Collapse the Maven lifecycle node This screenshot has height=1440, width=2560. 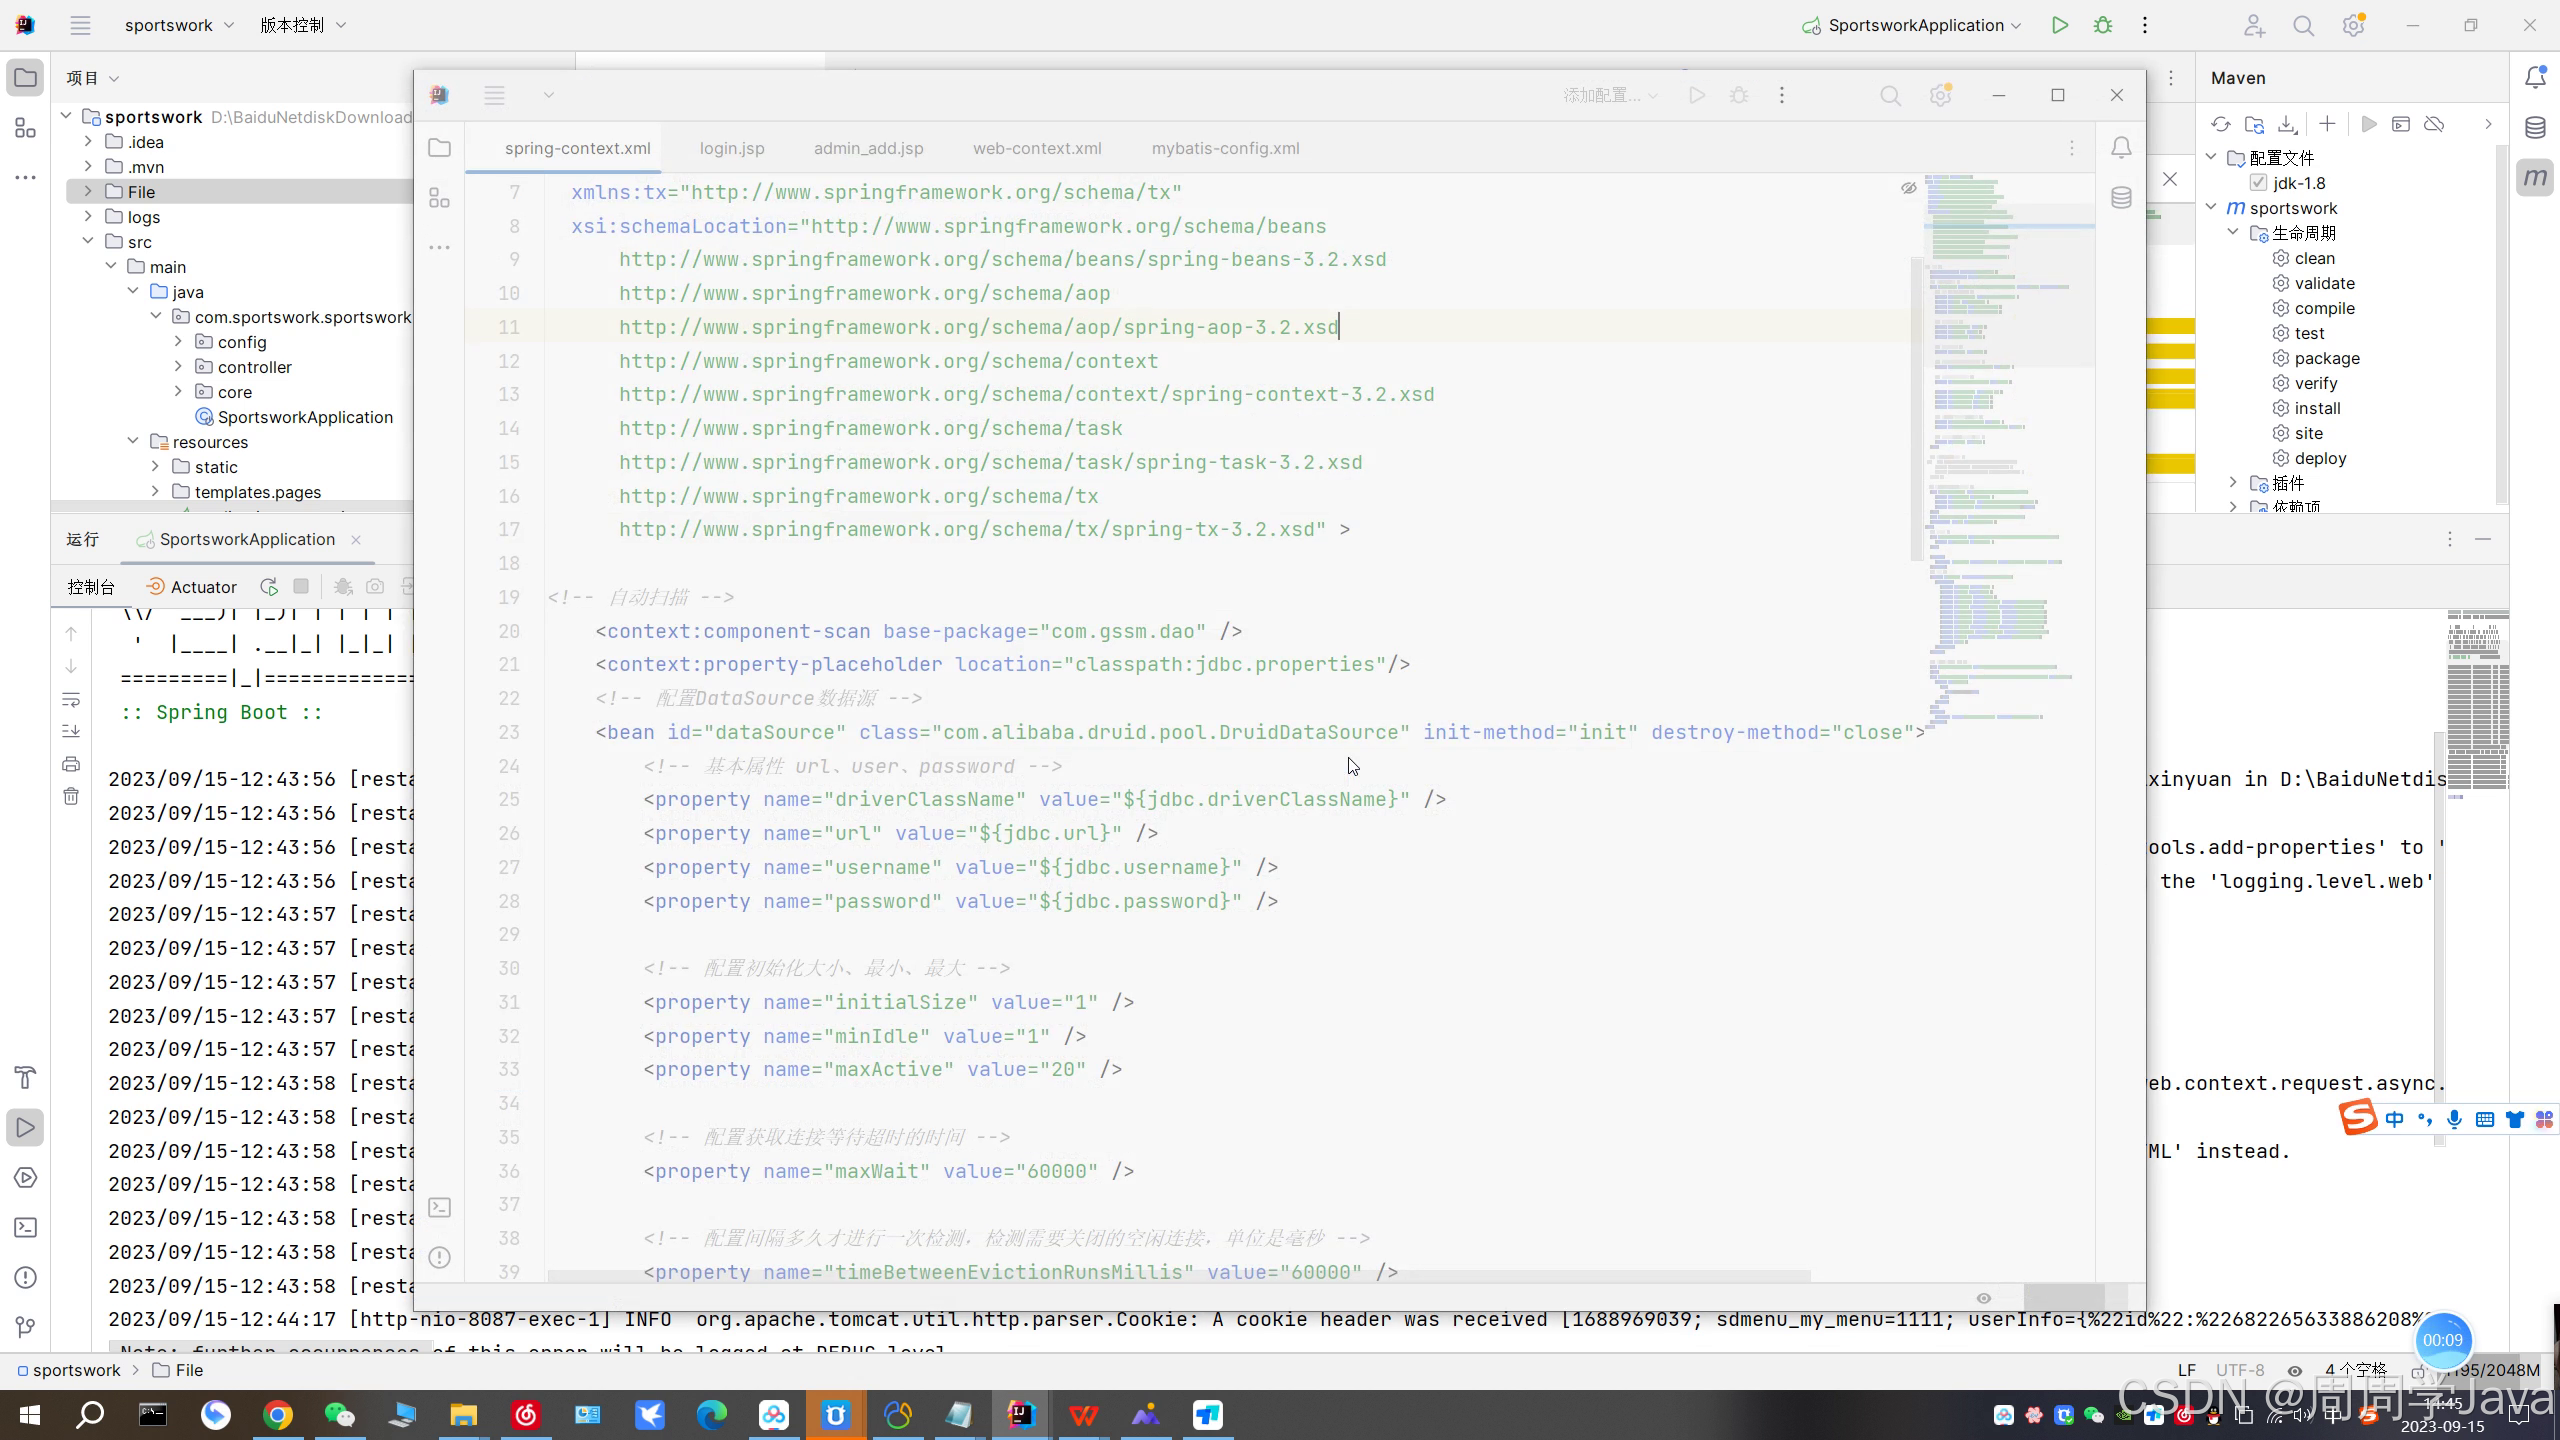click(2233, 233)
